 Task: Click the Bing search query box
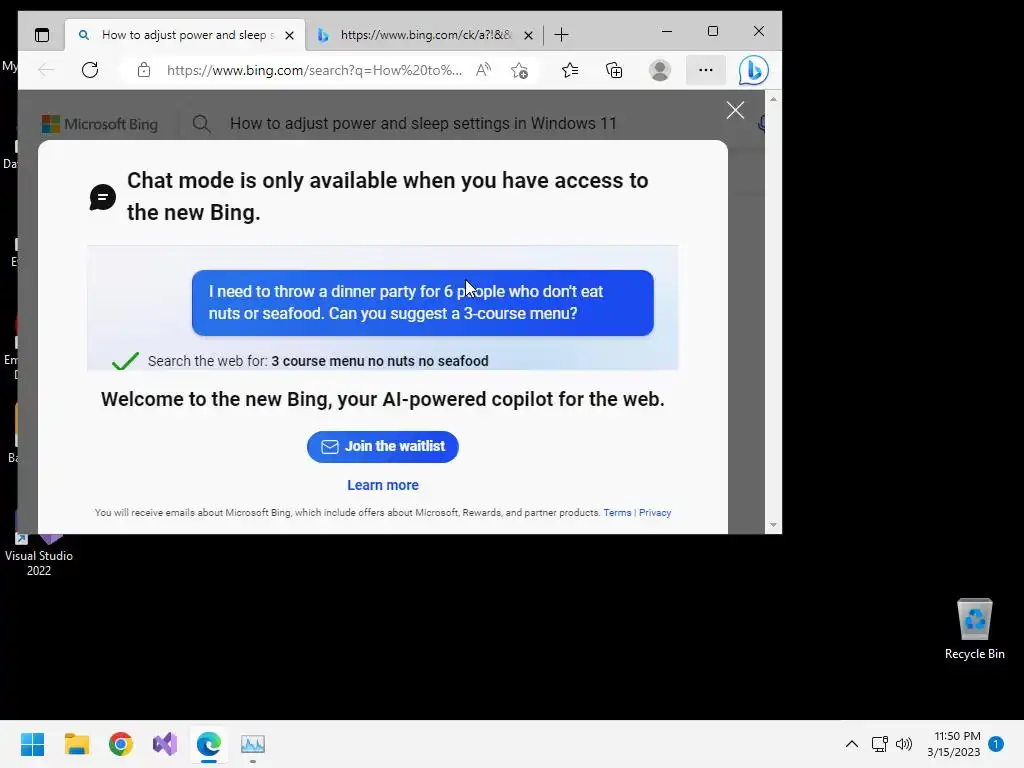(x=423, y=123)
